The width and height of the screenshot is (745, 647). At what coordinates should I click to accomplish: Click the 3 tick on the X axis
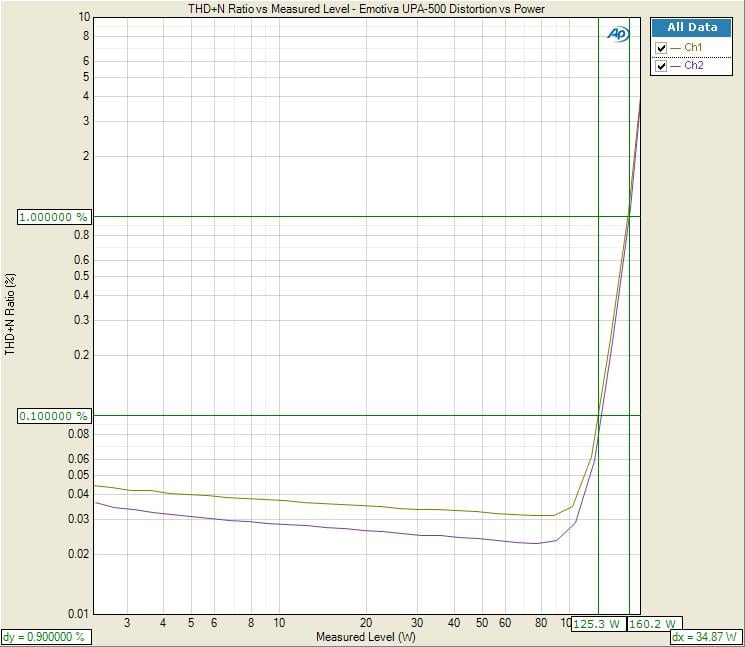pyautogui.click(x=127, y=623)
